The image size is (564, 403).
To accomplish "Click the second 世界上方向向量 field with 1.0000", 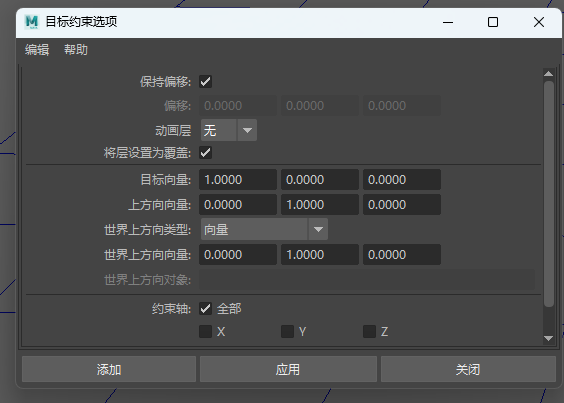I will (320, 255).
